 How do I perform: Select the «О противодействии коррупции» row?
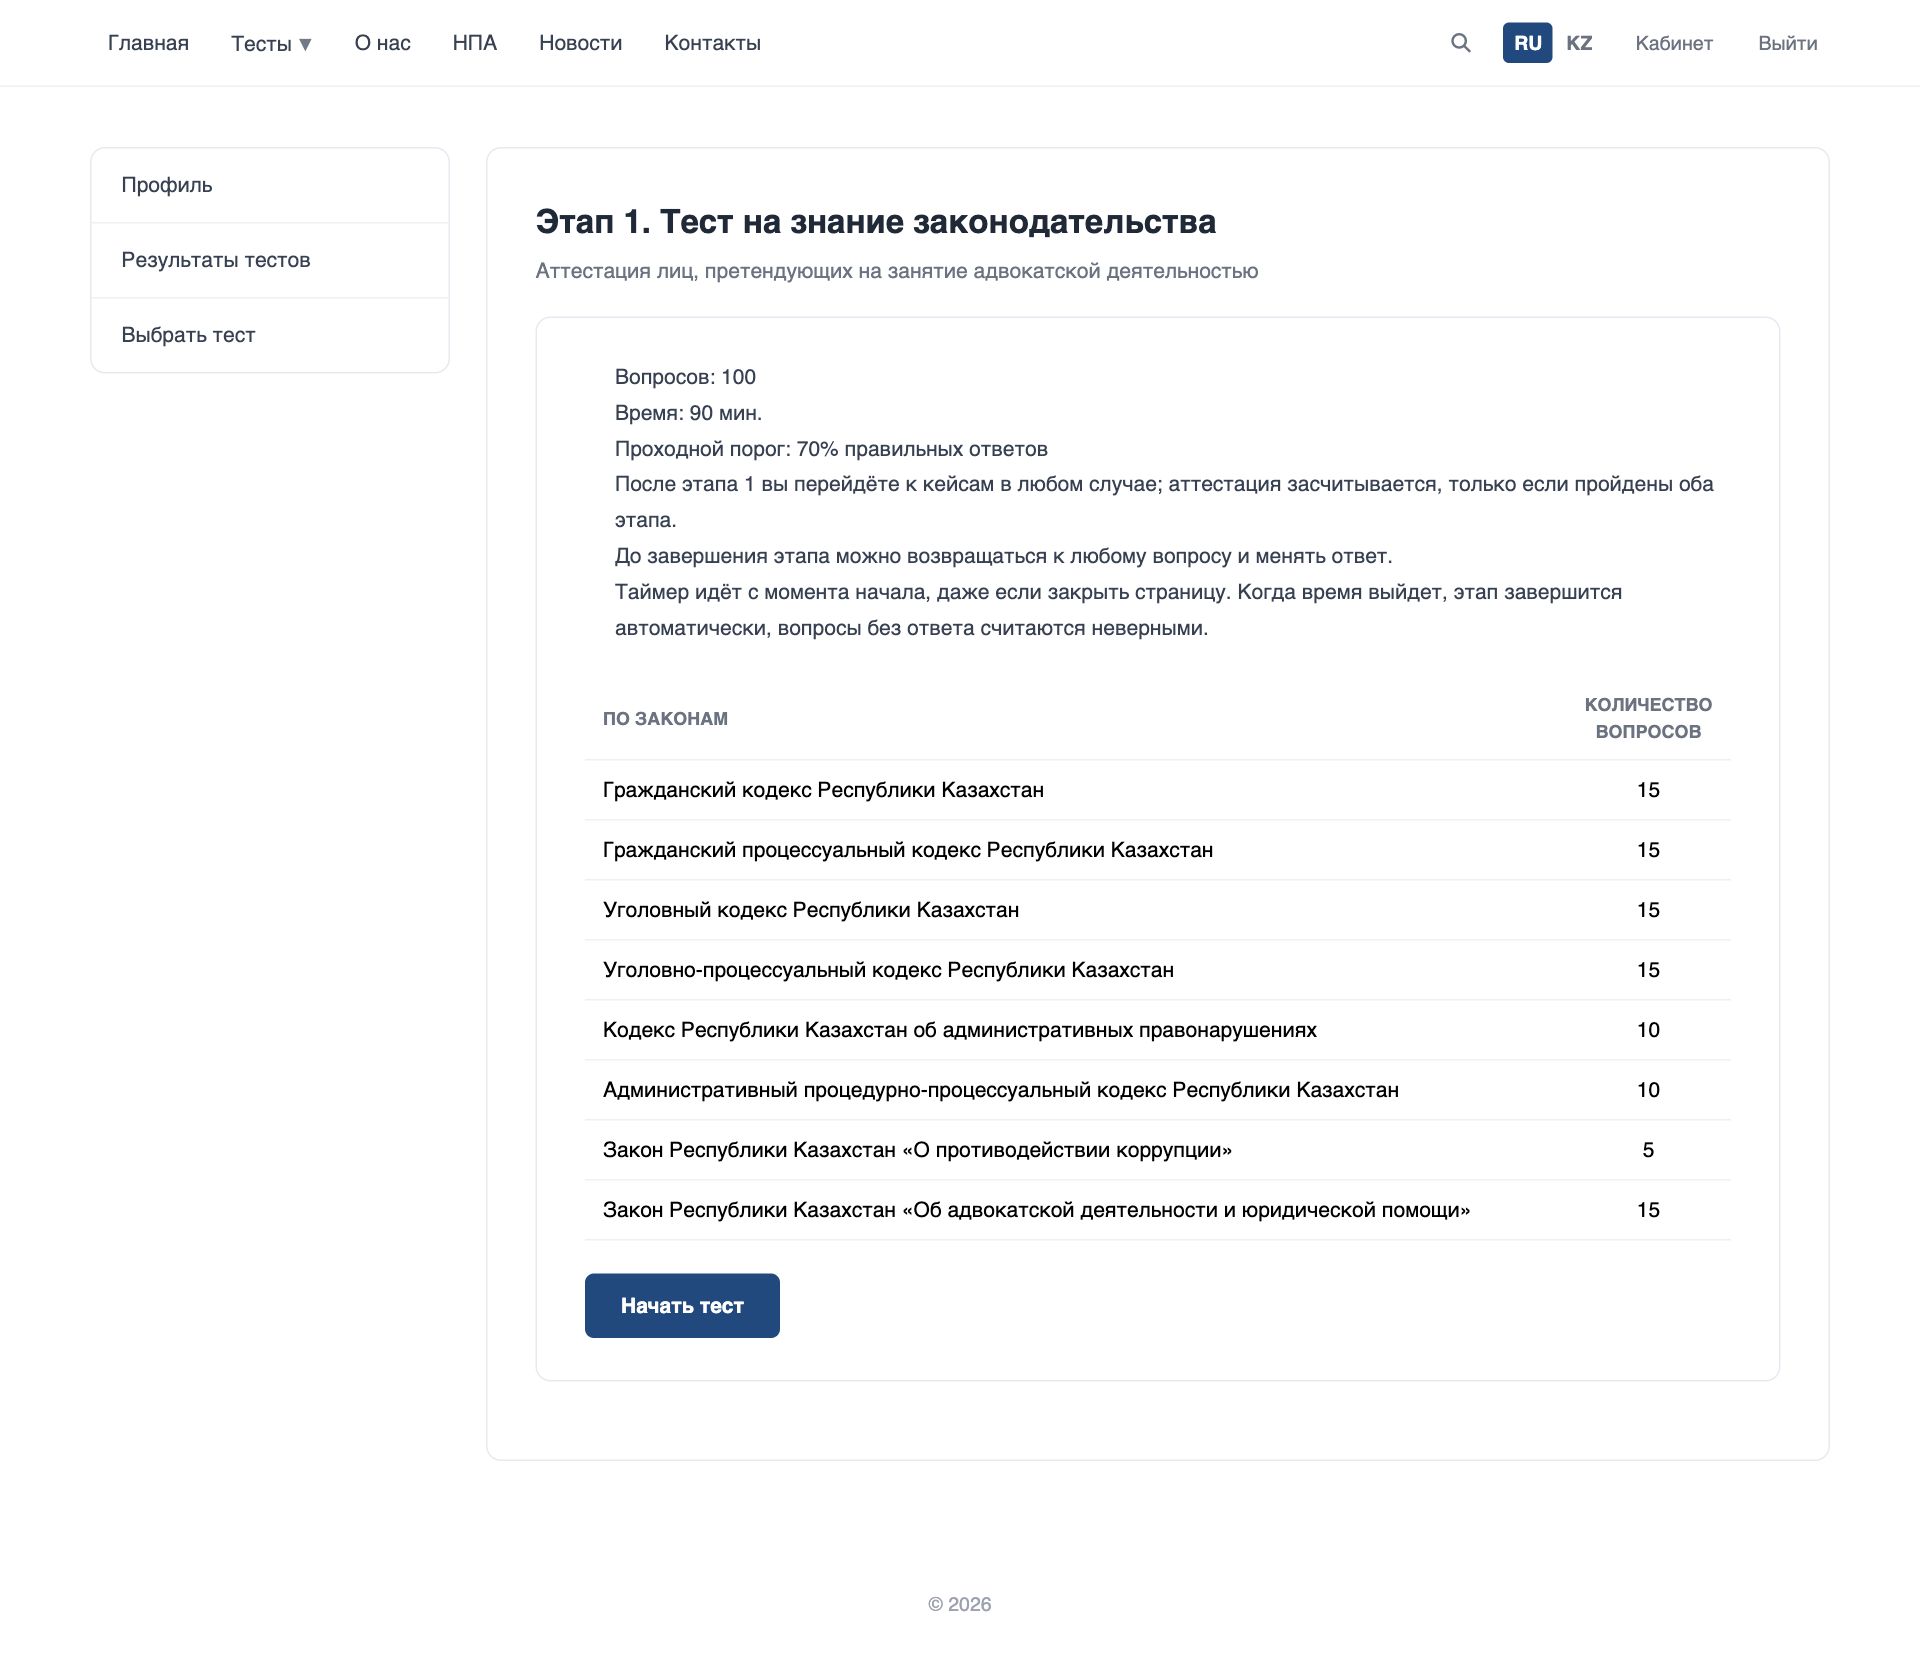(x=1158, y=1150)
